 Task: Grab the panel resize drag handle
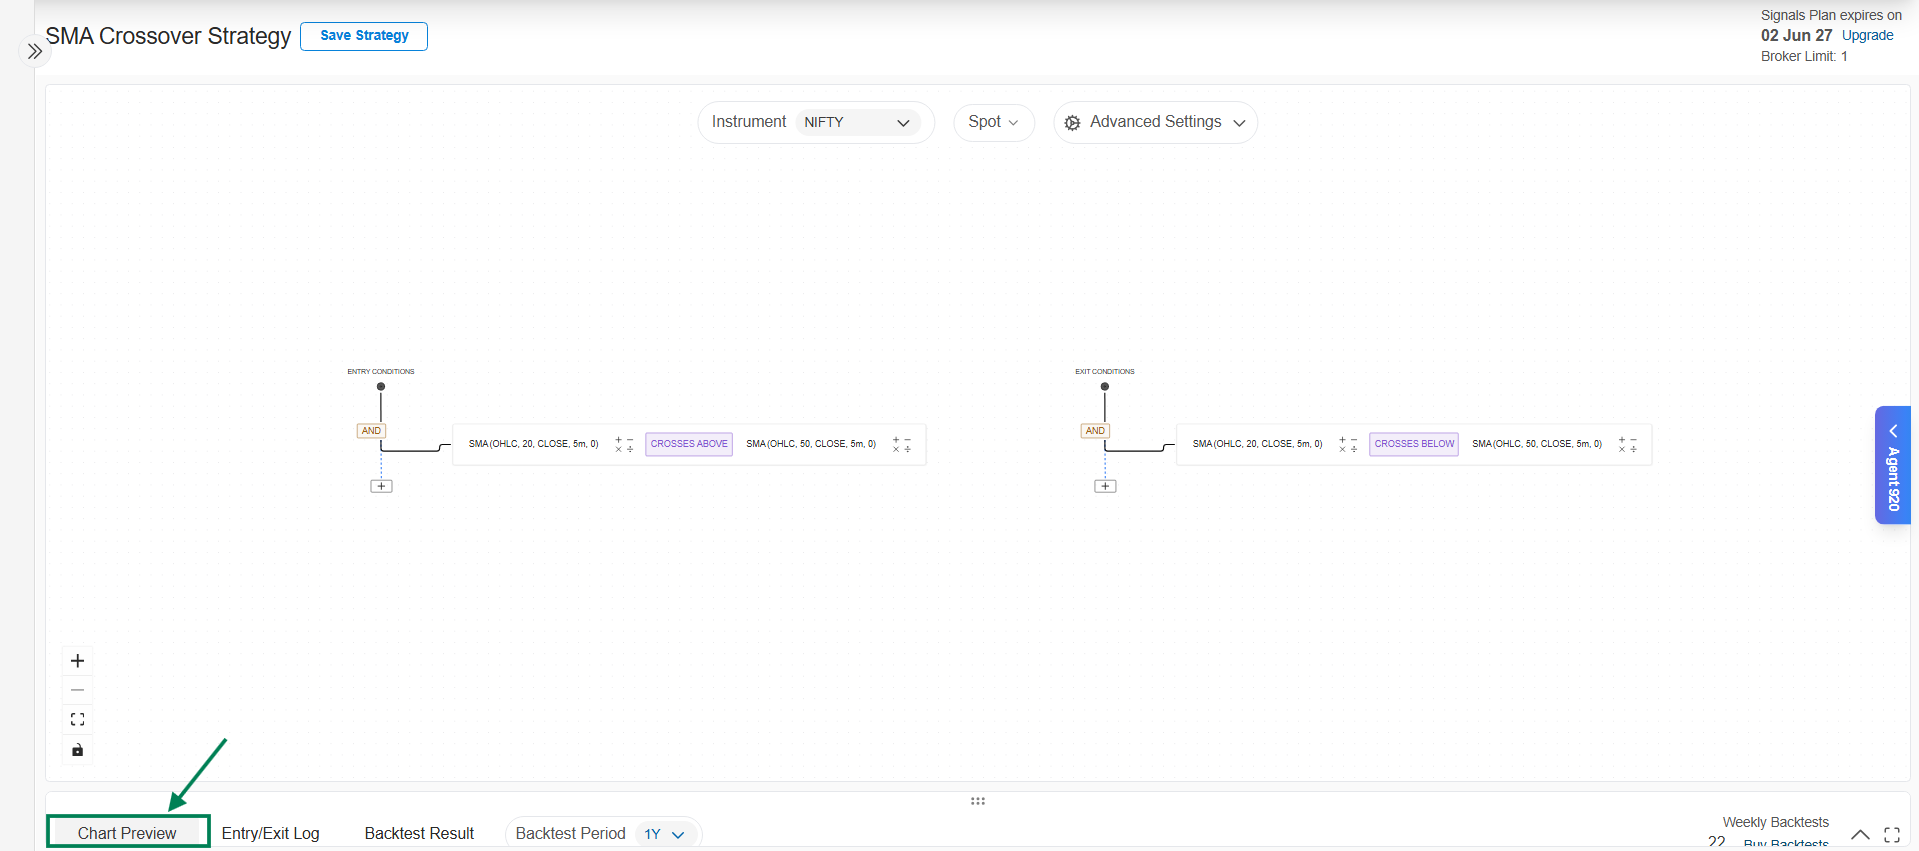pos(978,801)
